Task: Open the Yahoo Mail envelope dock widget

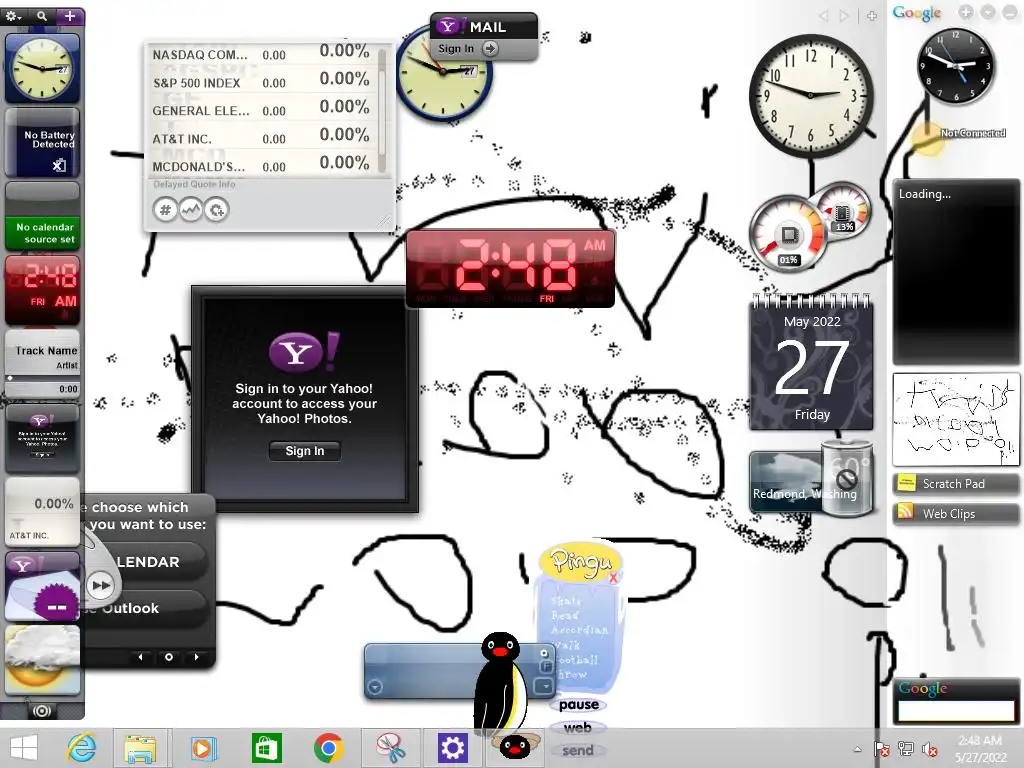Action: (x=42, y=586)
